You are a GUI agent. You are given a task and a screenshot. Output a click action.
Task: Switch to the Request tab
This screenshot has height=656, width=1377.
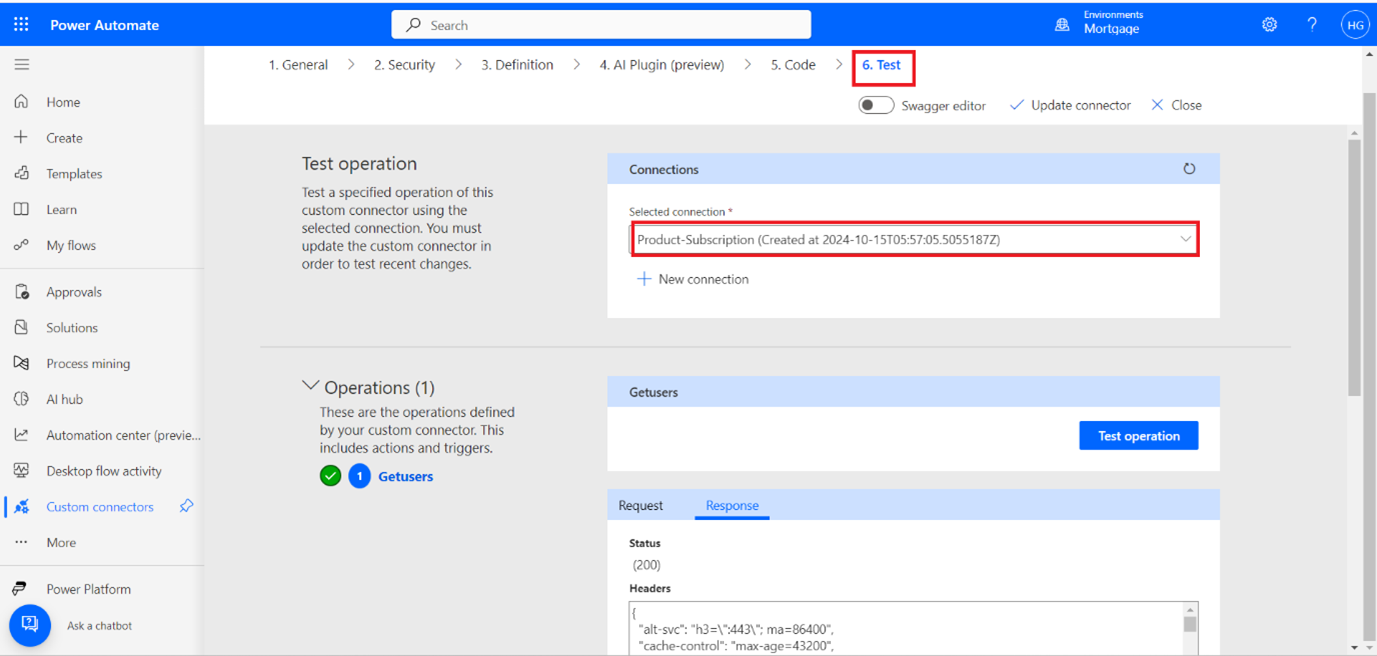(x=640, y=506)
